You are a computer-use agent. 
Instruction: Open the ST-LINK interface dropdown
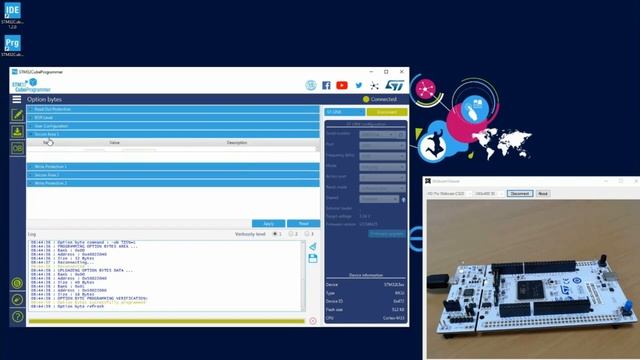[344, 112]
